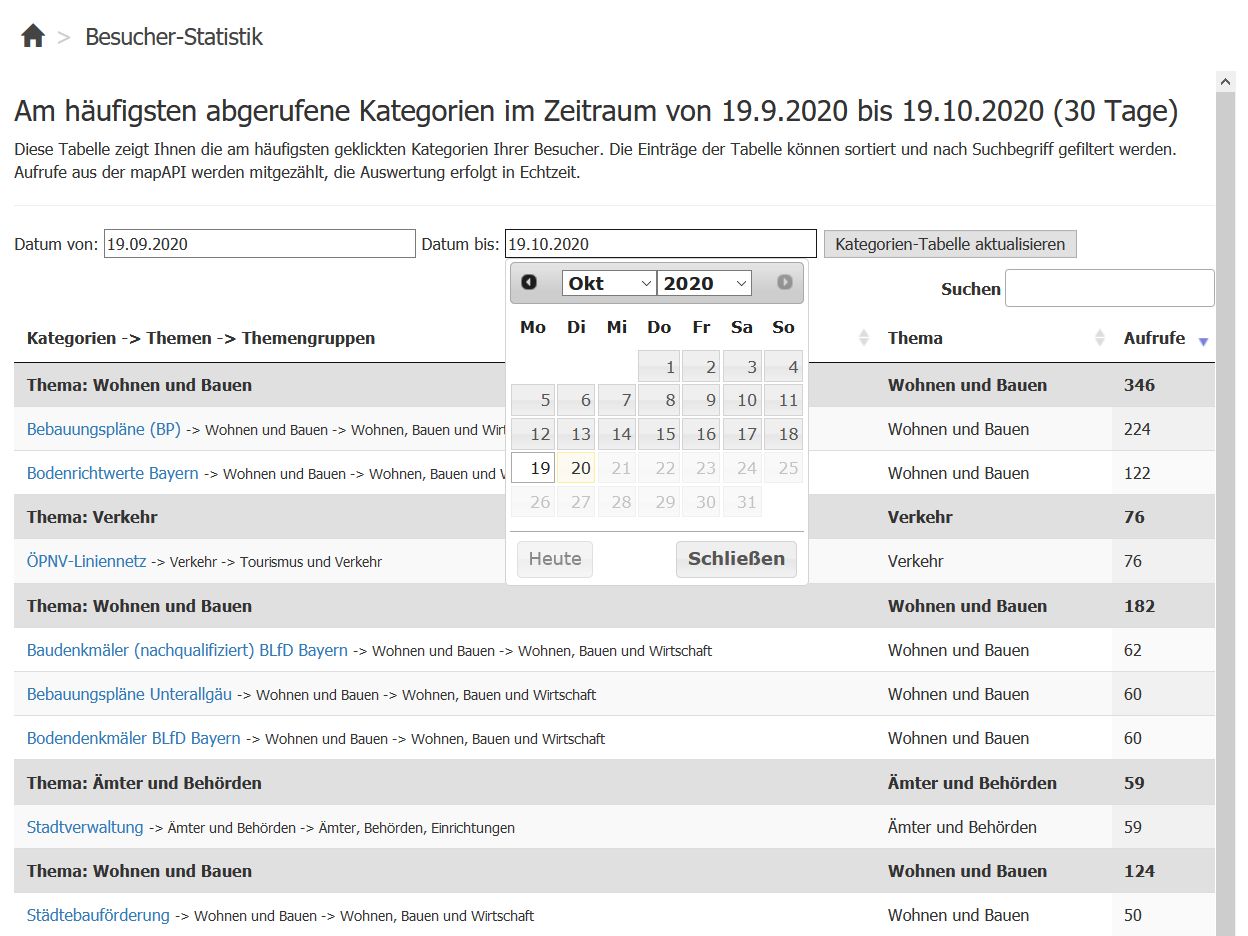Choose day 5 in the date picker
The height and width of the screenshot is (936, 1248).
[533, 401]
